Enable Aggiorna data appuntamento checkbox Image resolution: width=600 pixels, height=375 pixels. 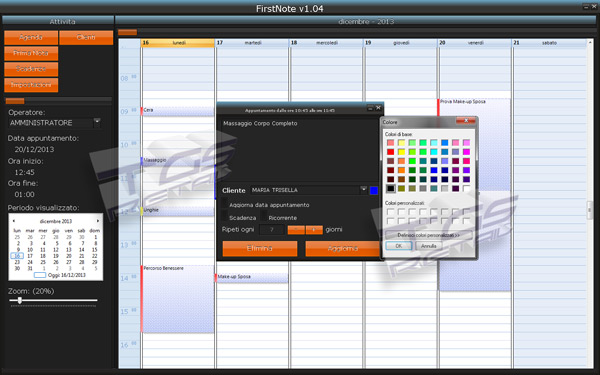225,203
